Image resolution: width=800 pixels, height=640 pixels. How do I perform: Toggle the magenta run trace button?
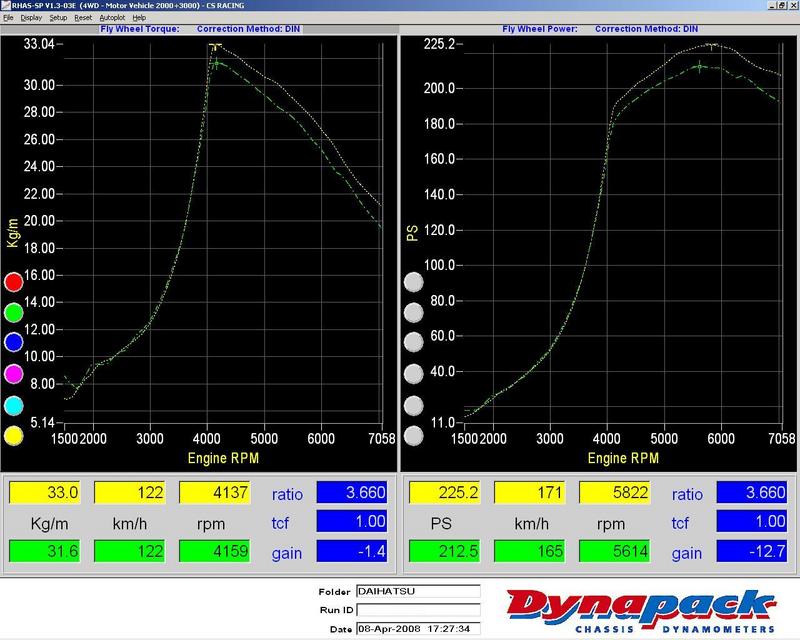[x=14, y=374]
